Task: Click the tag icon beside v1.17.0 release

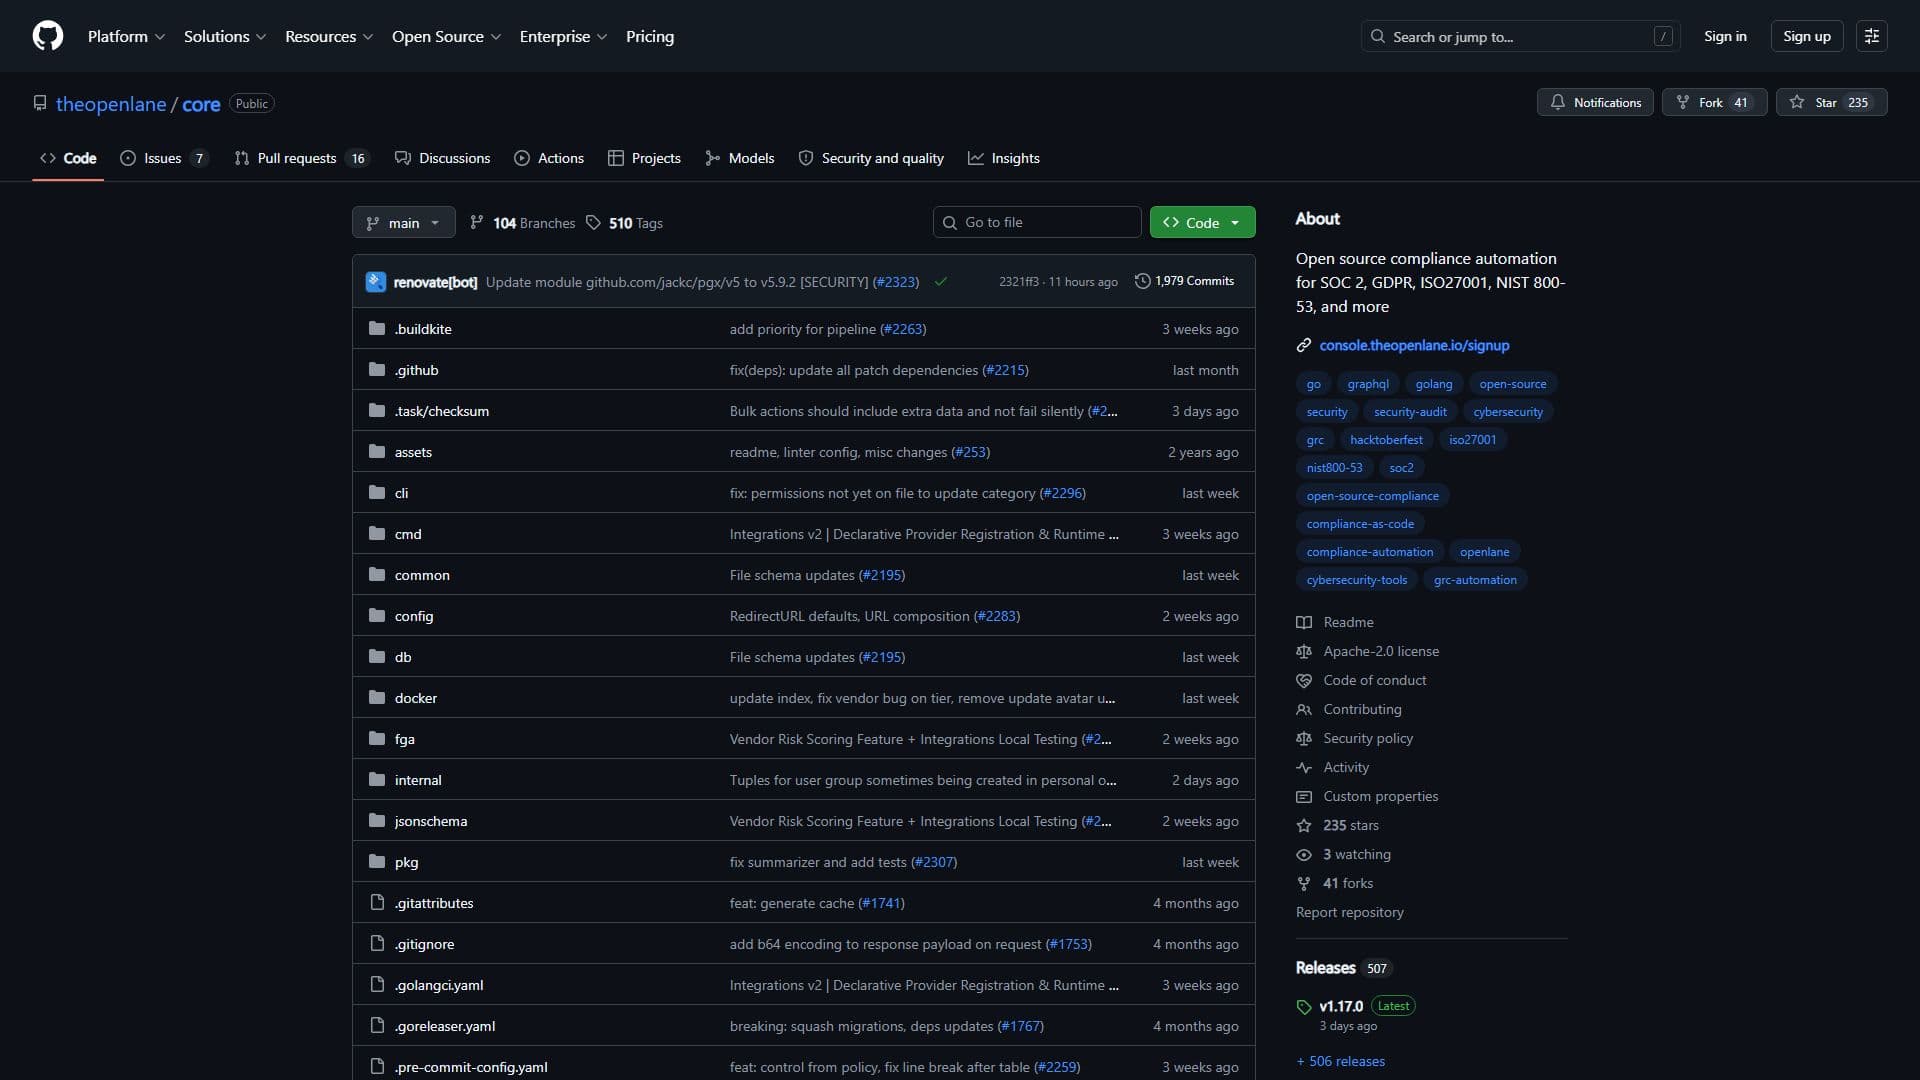Action: [x=1304, y=1007]
